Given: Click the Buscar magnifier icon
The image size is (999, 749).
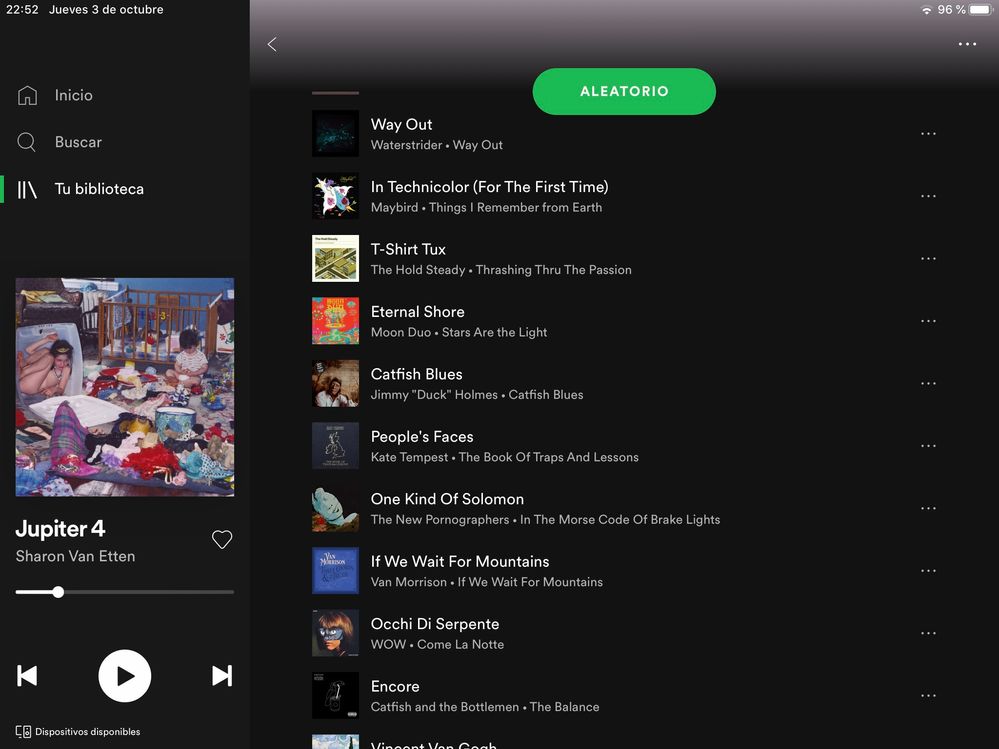Looking at the screenshot, I should [26, 142].
